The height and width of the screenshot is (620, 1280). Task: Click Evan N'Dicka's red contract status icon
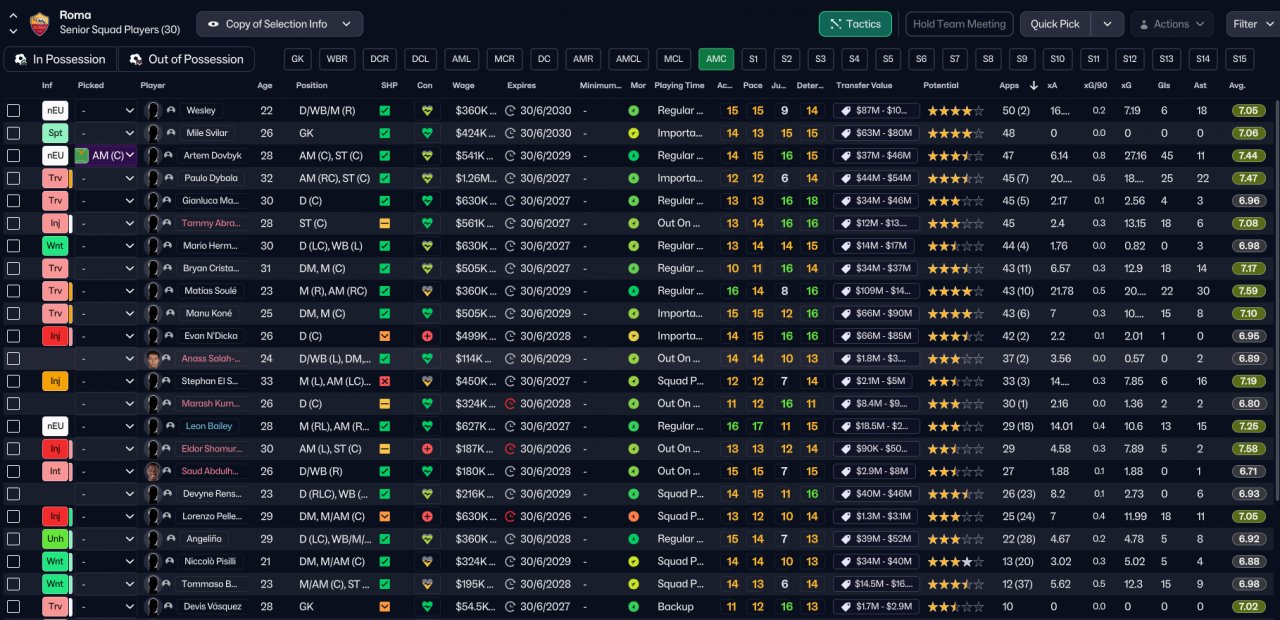tap(427, 336)
